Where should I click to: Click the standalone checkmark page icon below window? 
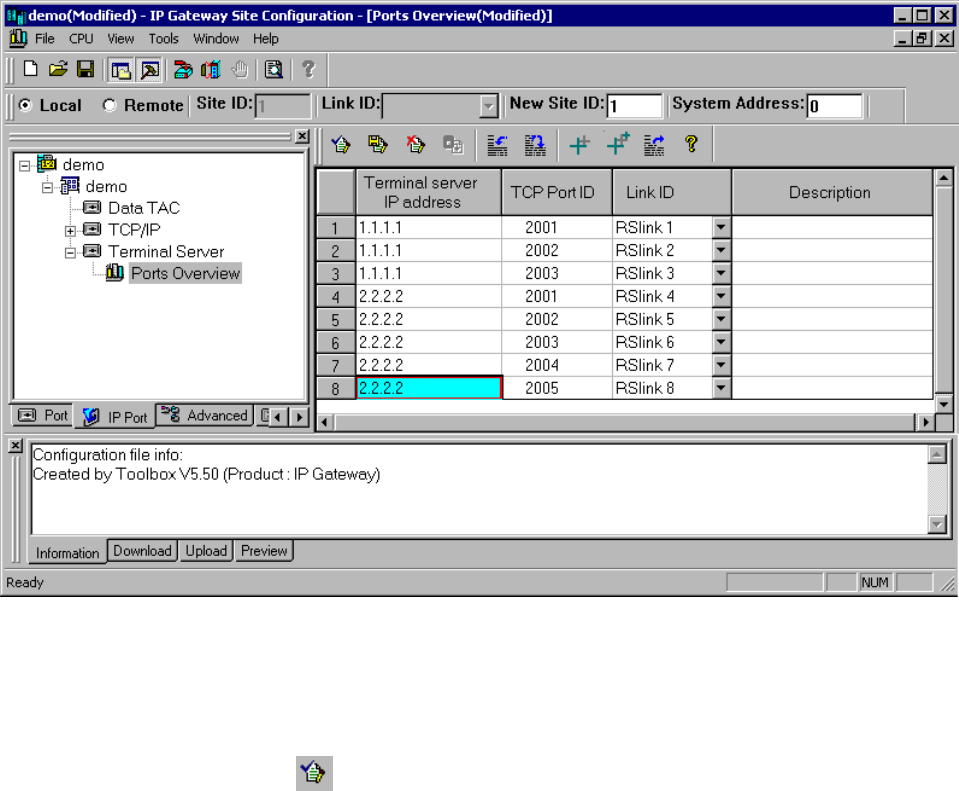coord(314,773)
